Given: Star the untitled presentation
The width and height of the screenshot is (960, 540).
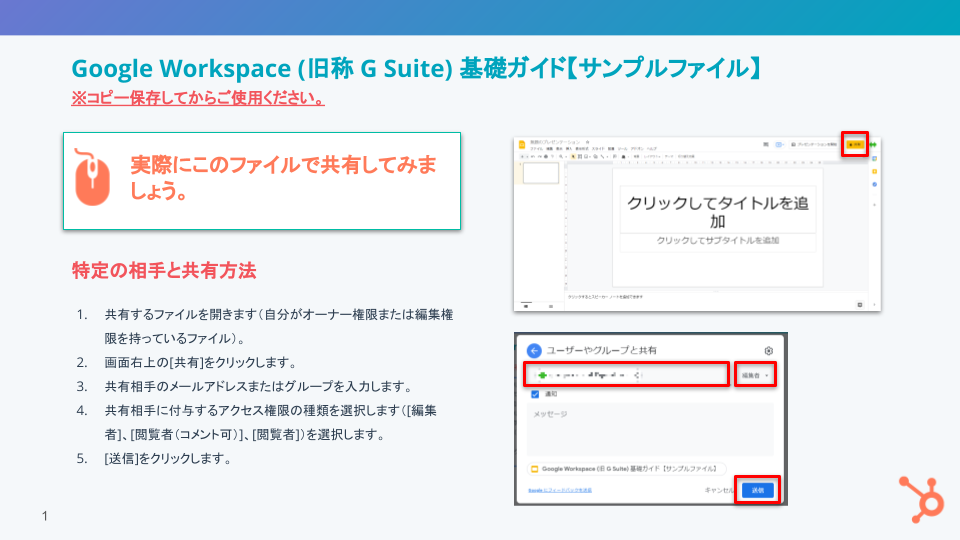Looking at the screenshot, I should pyautogui.click(x=587, y=142).
